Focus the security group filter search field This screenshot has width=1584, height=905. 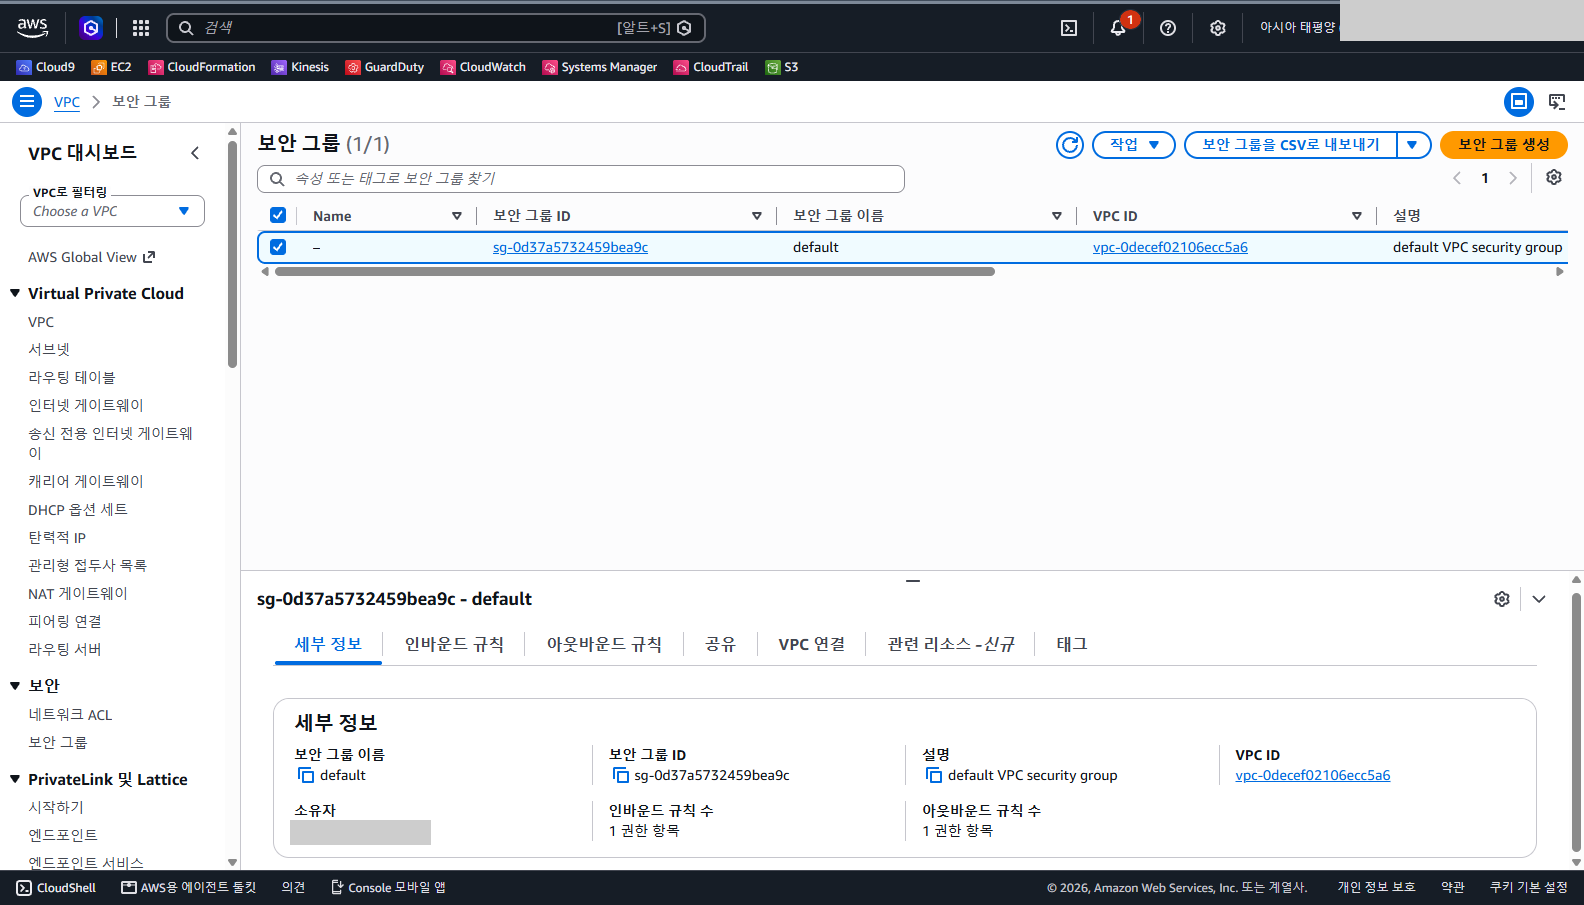(x=581, y=179)
